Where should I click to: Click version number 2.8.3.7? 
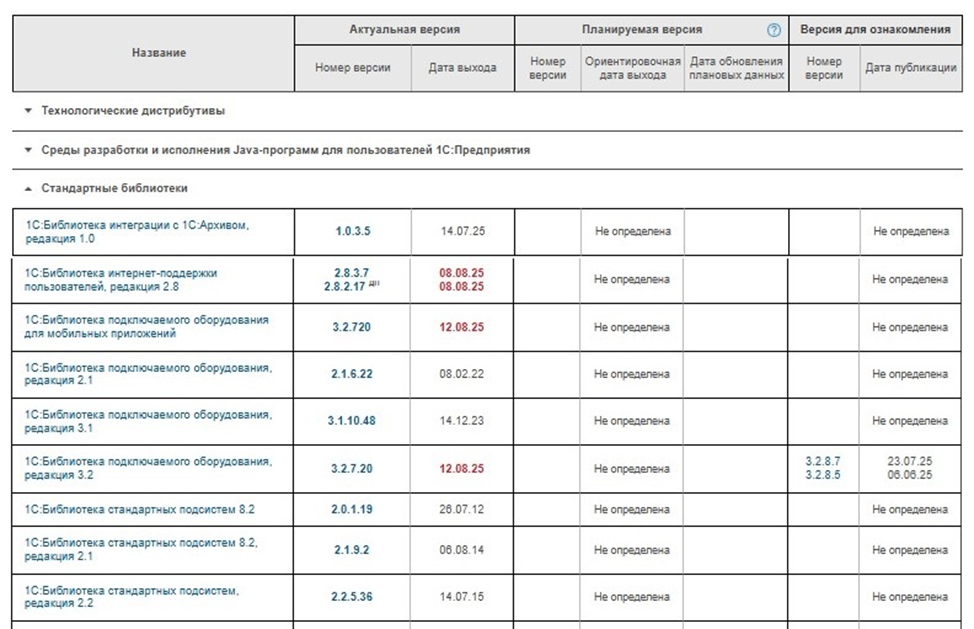point(352,273)
